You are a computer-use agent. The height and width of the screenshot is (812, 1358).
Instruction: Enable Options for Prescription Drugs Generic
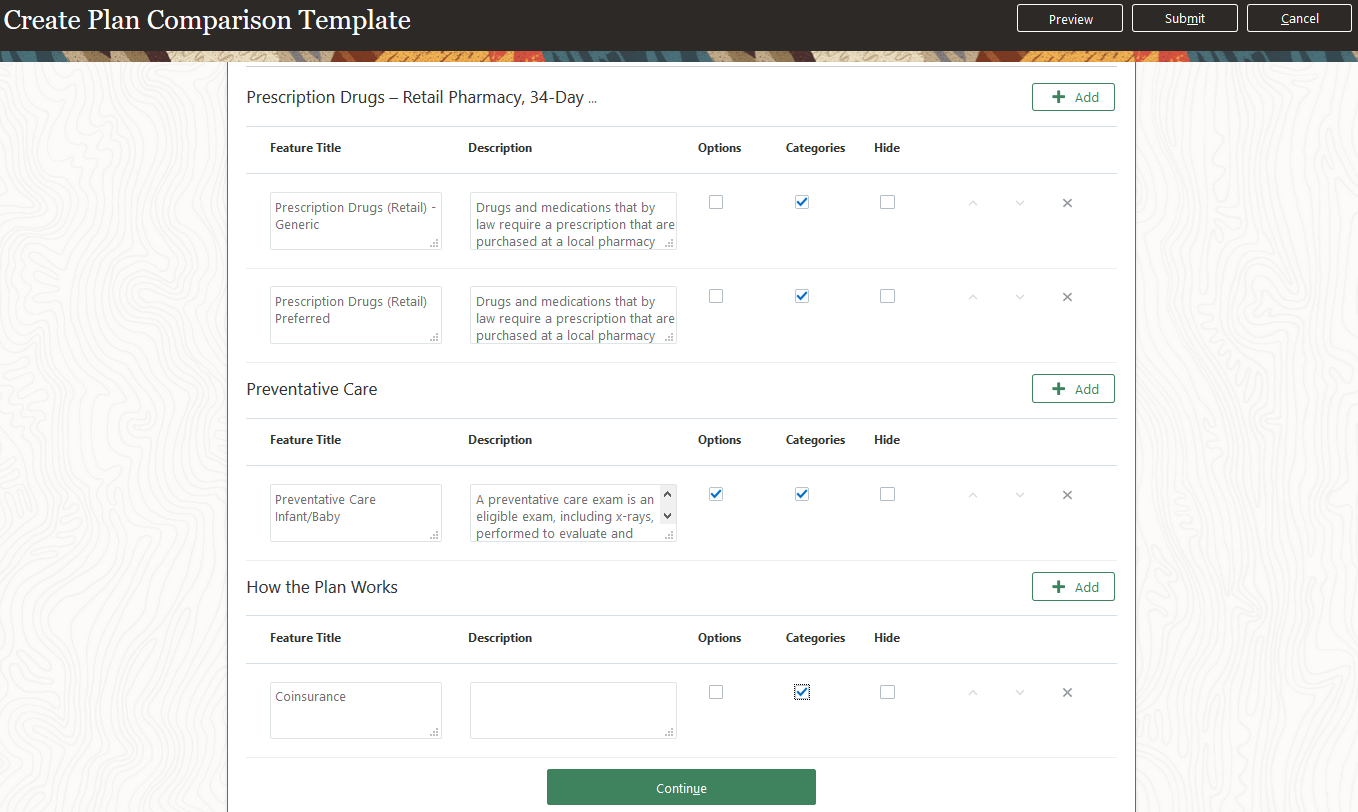(716, 202)
